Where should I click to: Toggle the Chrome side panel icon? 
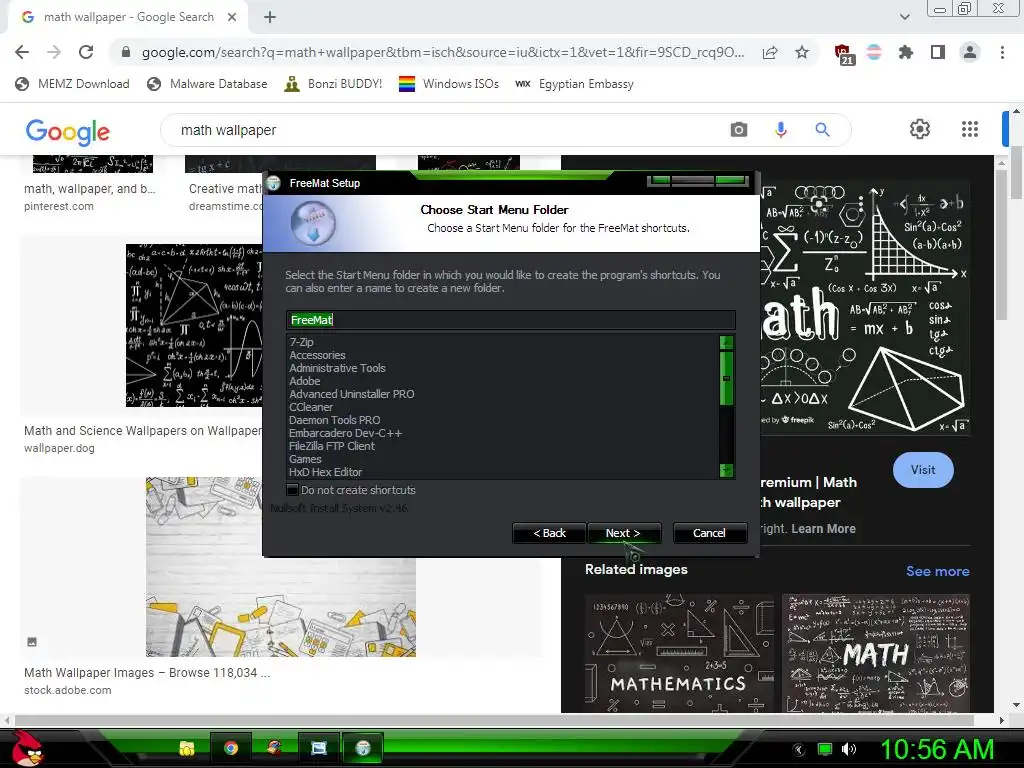tap(938, 52)
